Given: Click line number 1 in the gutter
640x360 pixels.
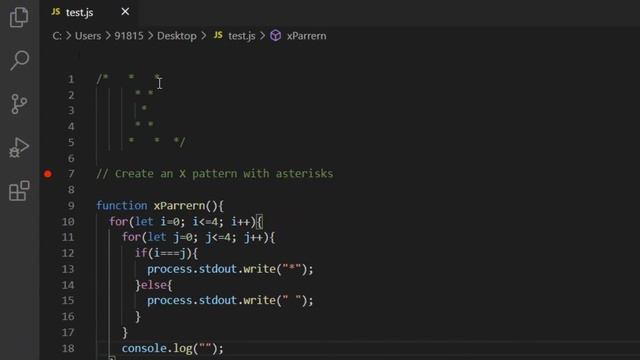Looking at the screenshot, I should pyautogui.click(x=71, y=79).
